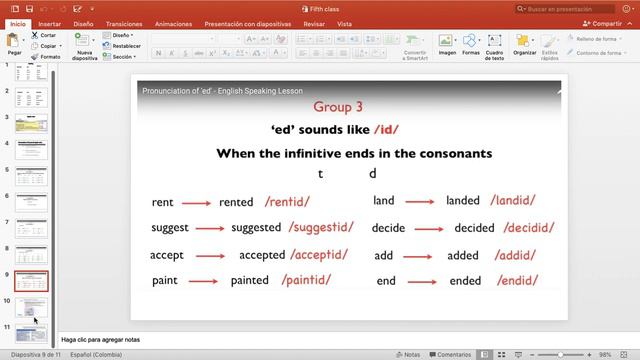Screen dimensions: 640x360
Task: Switch to the Animaciones tab
Action: (x=173, y=24)
